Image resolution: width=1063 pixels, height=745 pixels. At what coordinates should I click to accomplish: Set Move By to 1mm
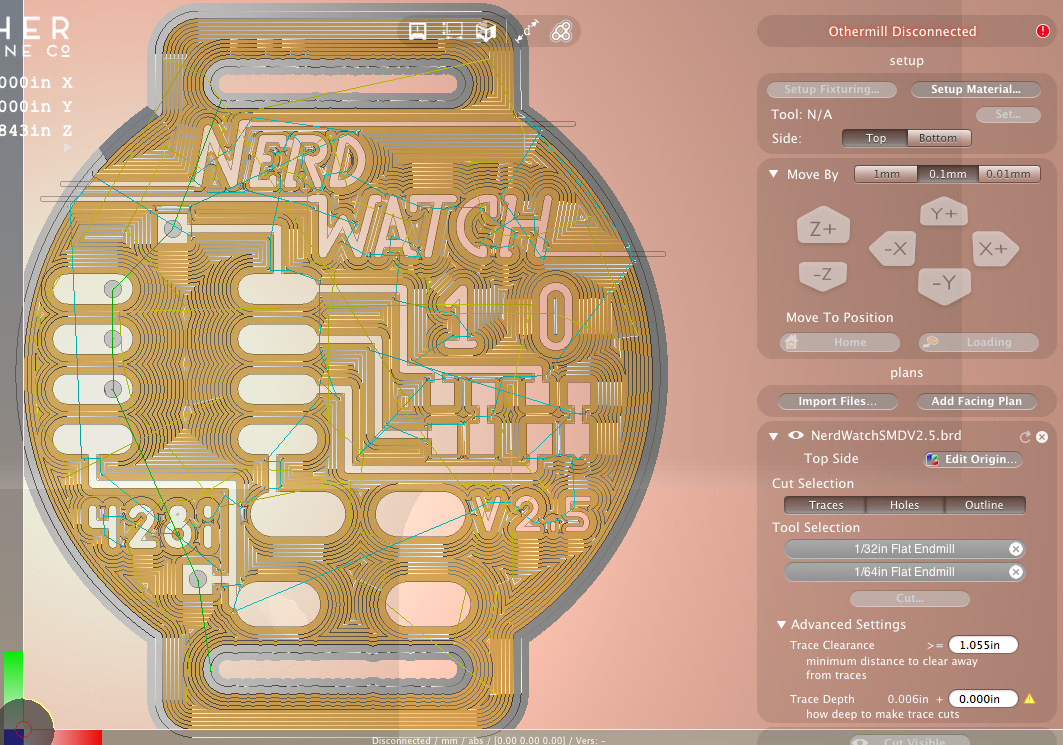click(x=886, y=174)
